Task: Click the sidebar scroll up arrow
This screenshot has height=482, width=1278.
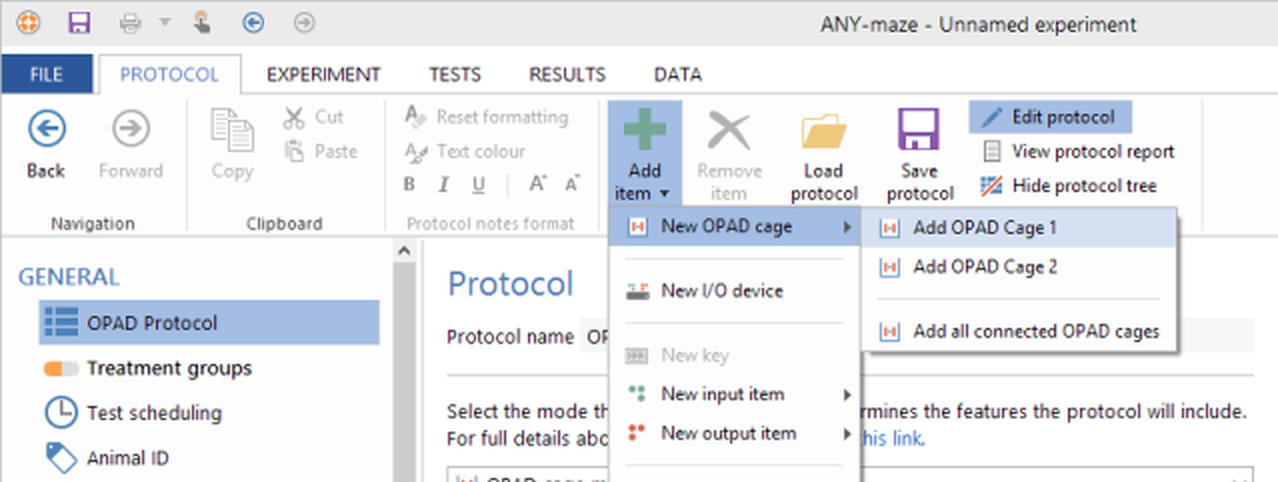Action: click(x=404, y=251)
